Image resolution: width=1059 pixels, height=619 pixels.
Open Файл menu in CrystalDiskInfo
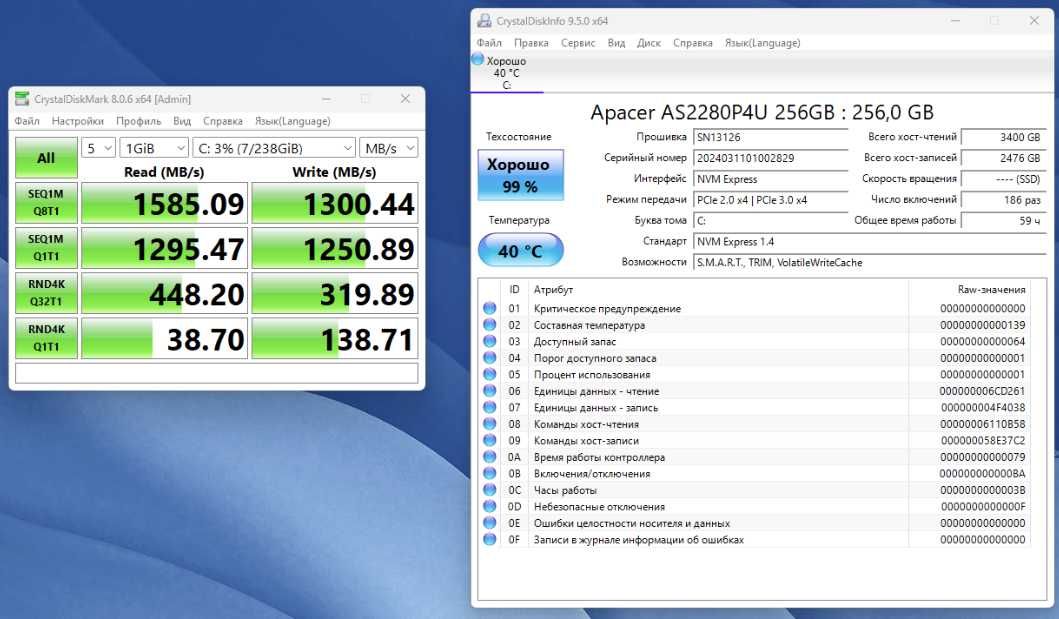(489, 43)
